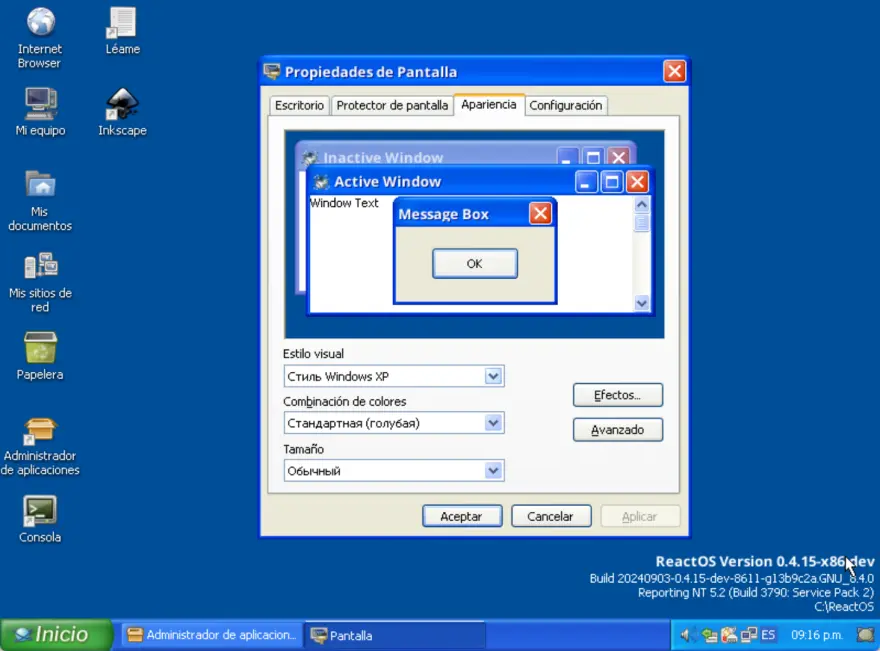
Task: Click the Cancelar button
Action: [551, 516]
